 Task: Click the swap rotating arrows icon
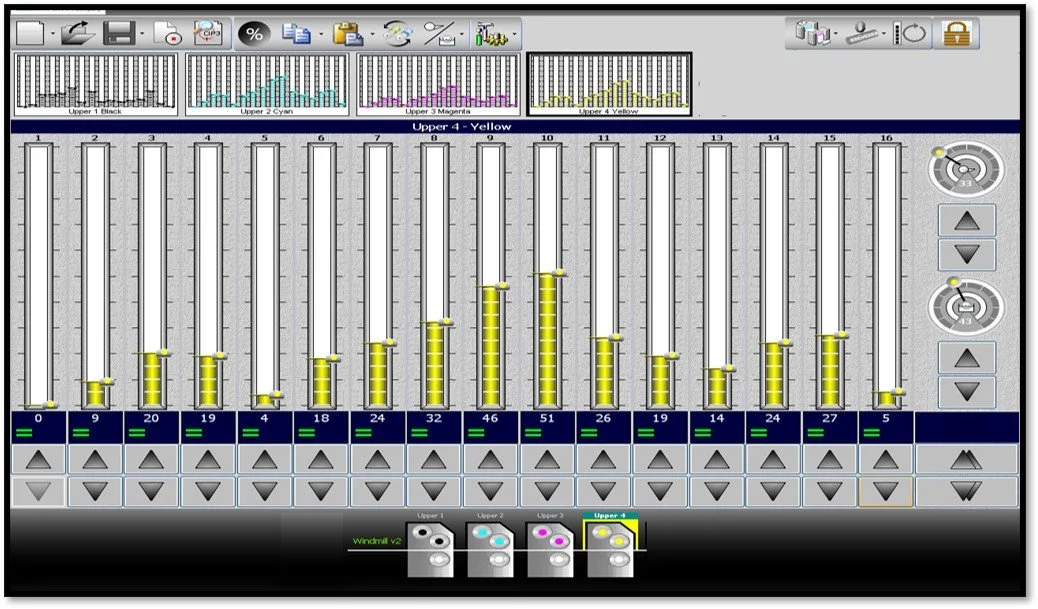coord(397,34)
